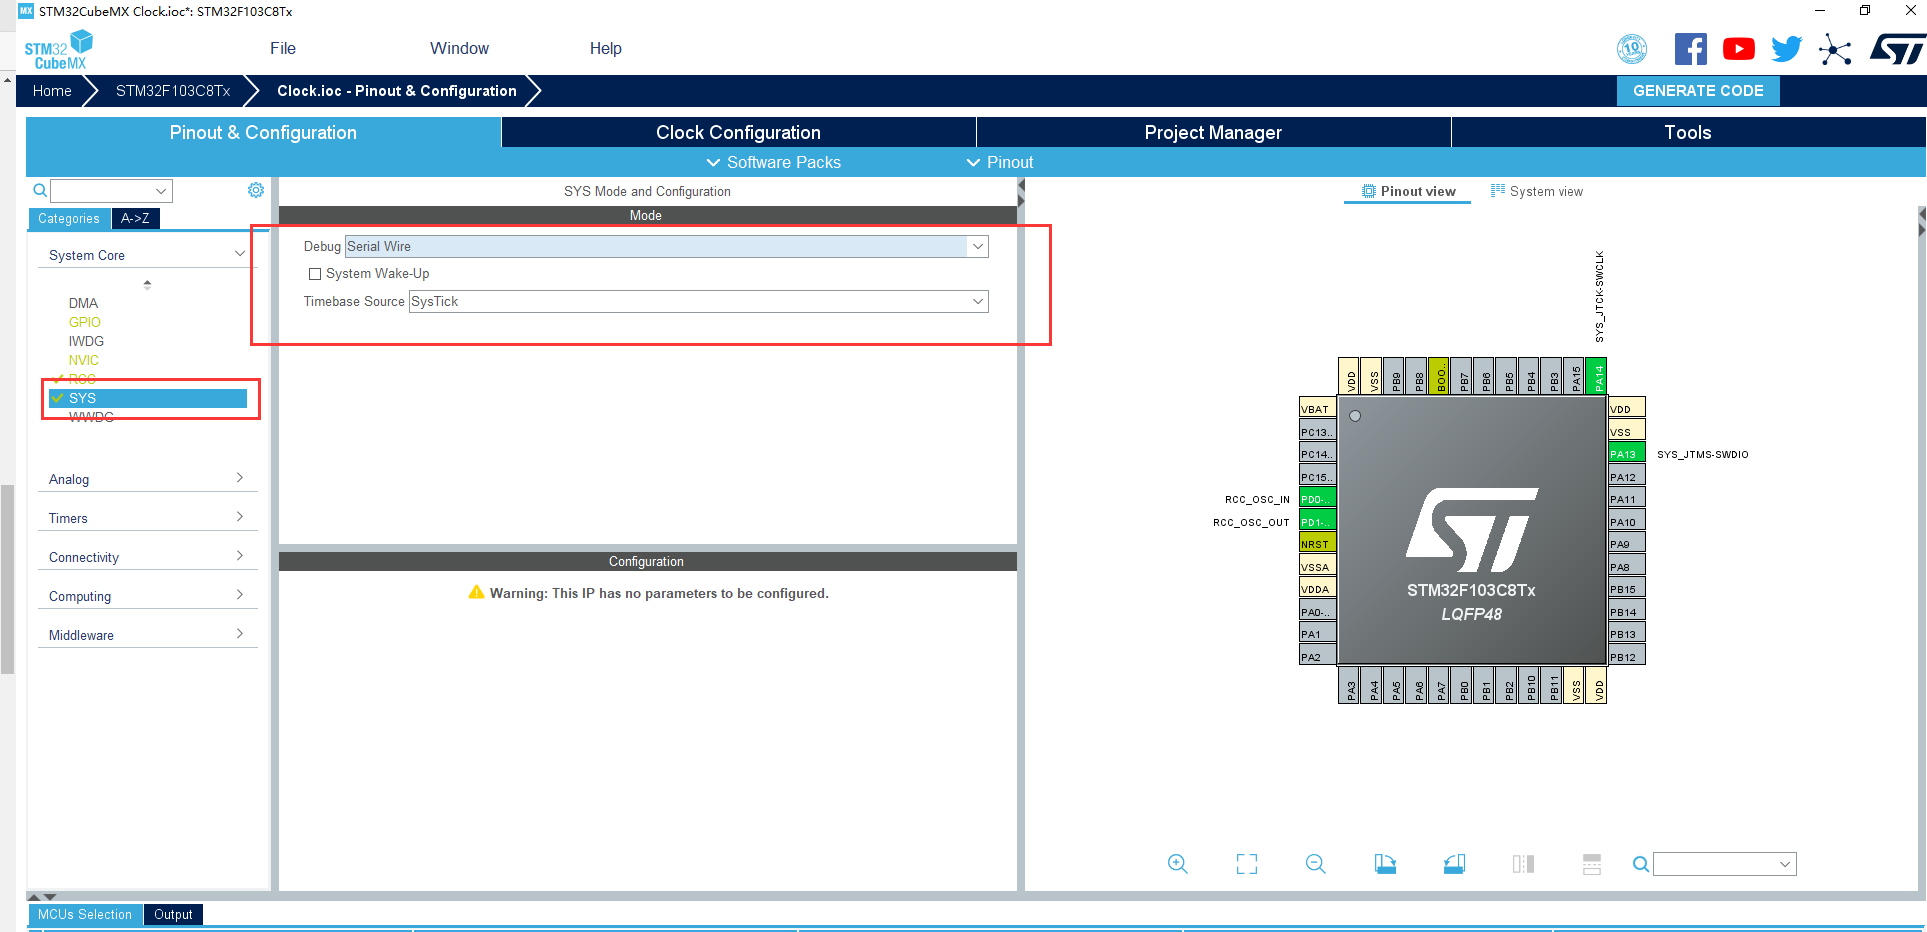Rotate the chip clockwise
Screen dimensions: 1927x932
coord(1385,864)
